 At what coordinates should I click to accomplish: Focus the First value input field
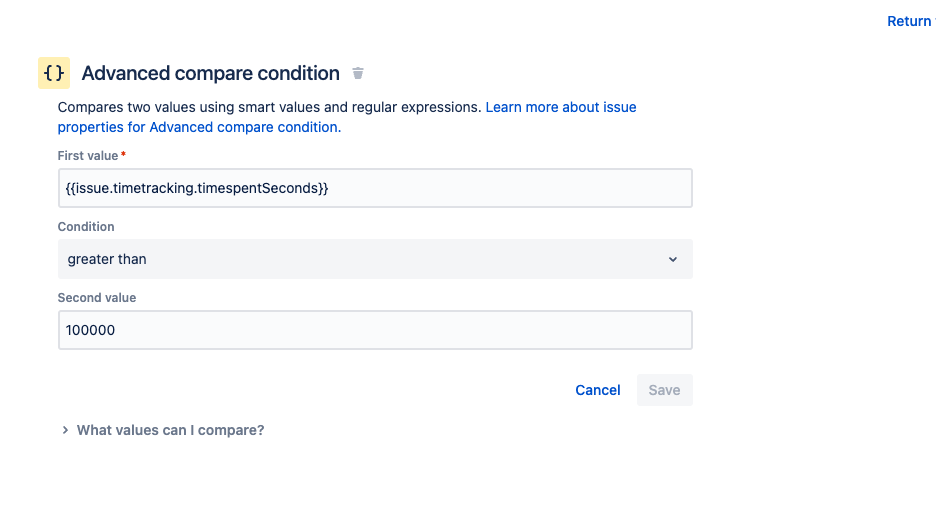point(375,188)
